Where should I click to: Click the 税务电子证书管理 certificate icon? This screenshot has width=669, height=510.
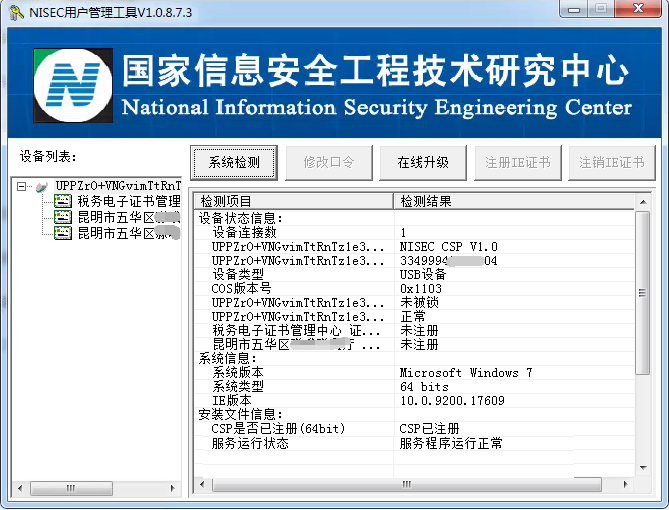coord(63,201)
